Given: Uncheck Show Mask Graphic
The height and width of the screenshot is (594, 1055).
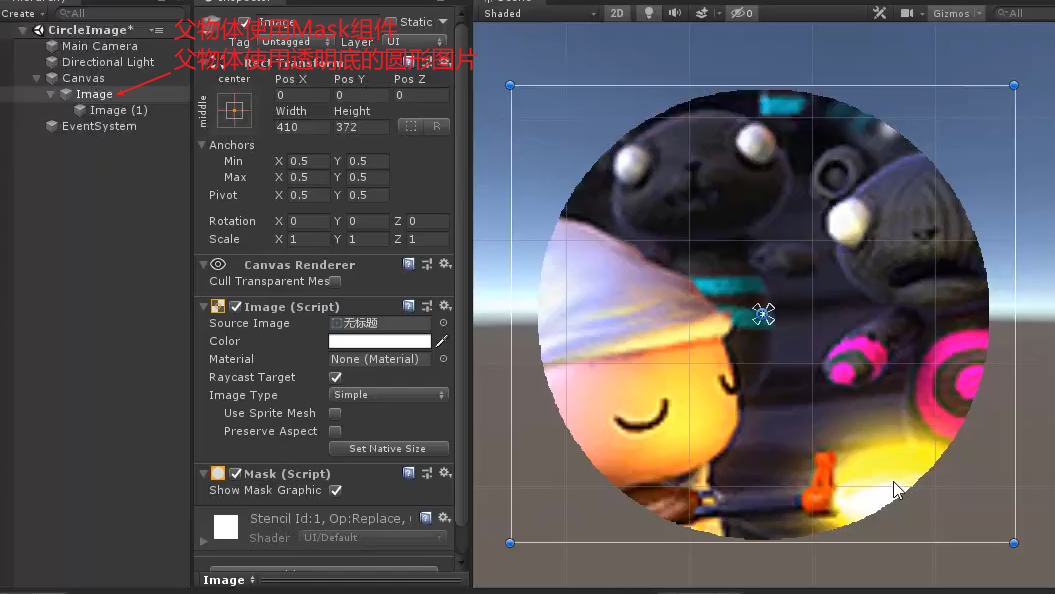Looking at the screenshot, I should pyautogui.click(x=335, y=490).
